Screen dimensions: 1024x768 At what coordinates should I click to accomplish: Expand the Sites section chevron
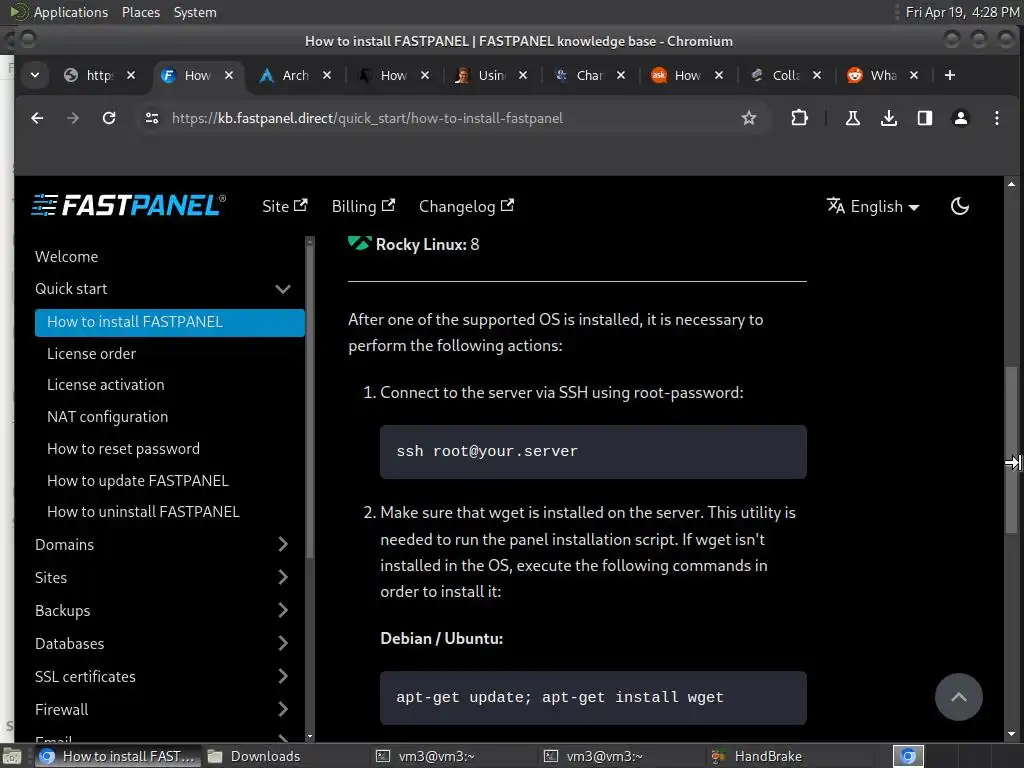click(x=283, y=577)
